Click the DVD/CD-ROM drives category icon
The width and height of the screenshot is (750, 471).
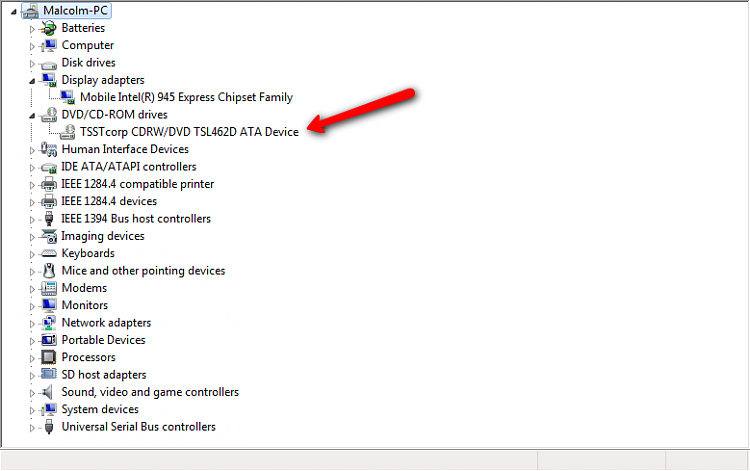(48, 115)
